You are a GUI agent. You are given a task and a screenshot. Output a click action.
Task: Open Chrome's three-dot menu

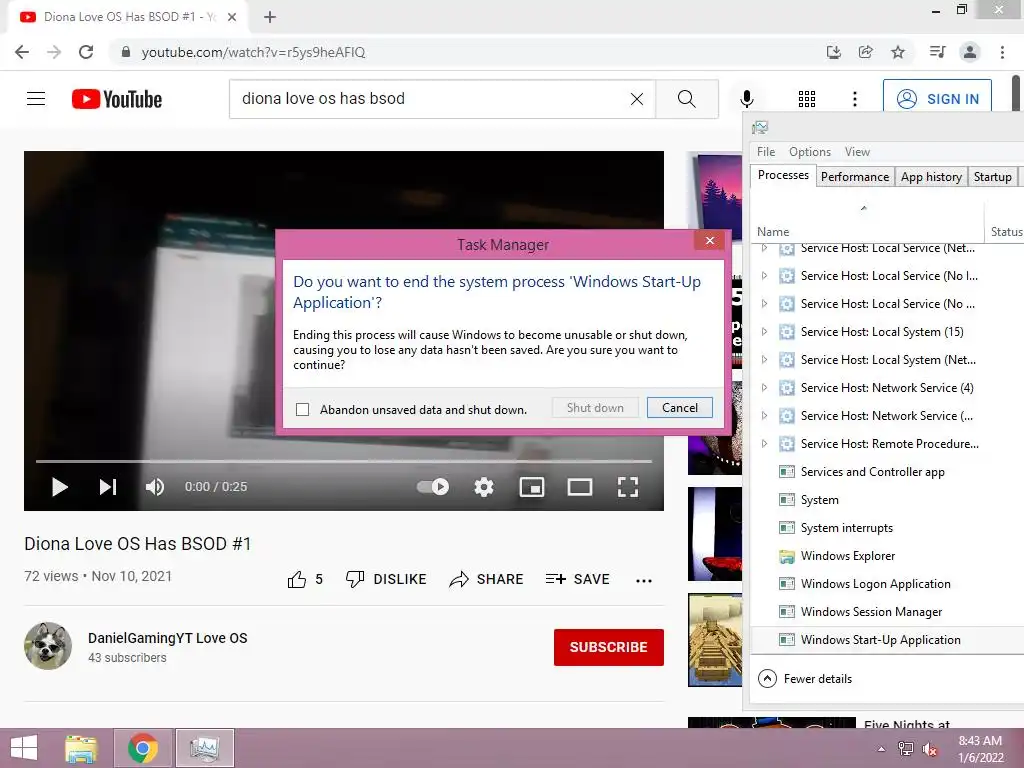click(x=1002, y=52)
